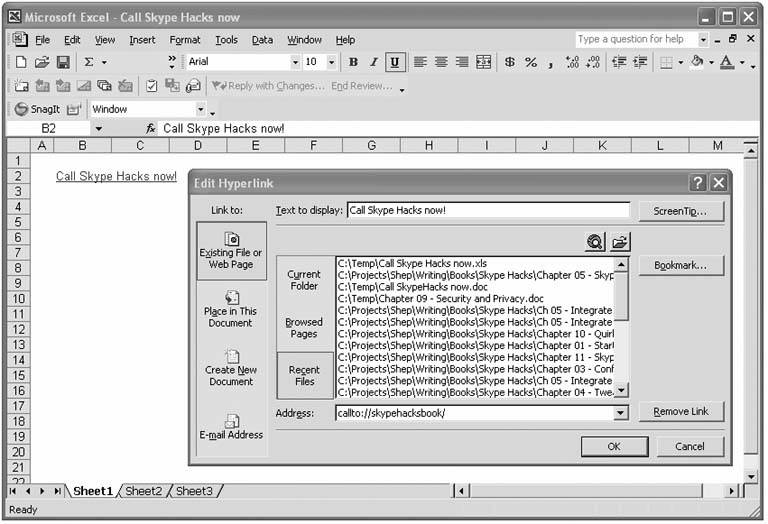Open the Arial font name dropdown
This screenshot has height=524, width=768.
pos(295,62)
